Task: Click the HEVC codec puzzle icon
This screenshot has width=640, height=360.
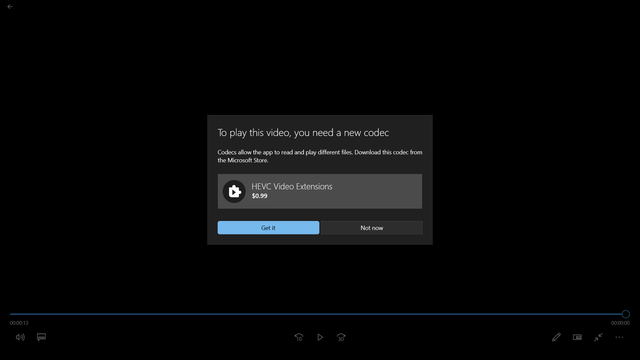Action: (x=234, y=191)
